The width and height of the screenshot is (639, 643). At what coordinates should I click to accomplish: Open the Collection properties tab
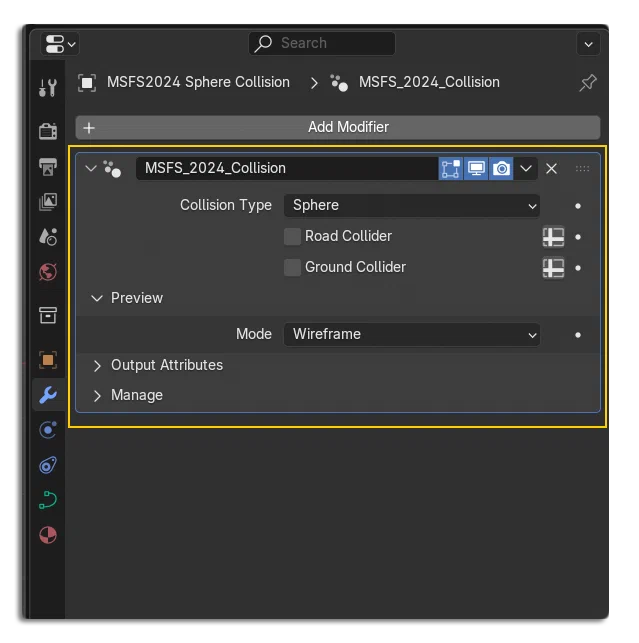pyautogui.click(x=48, y=315)
